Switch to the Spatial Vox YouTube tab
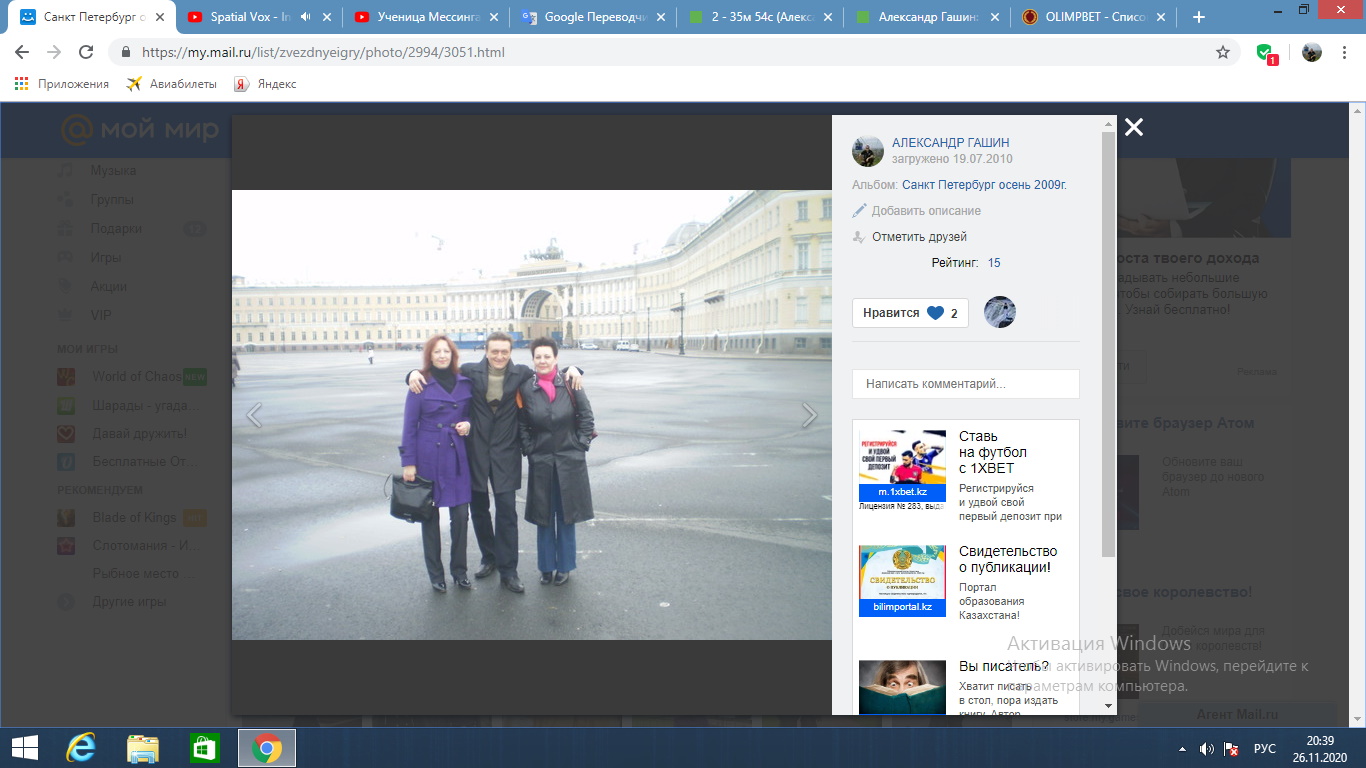The height and width of the screenshot is (768, 1366). point(247,17)
